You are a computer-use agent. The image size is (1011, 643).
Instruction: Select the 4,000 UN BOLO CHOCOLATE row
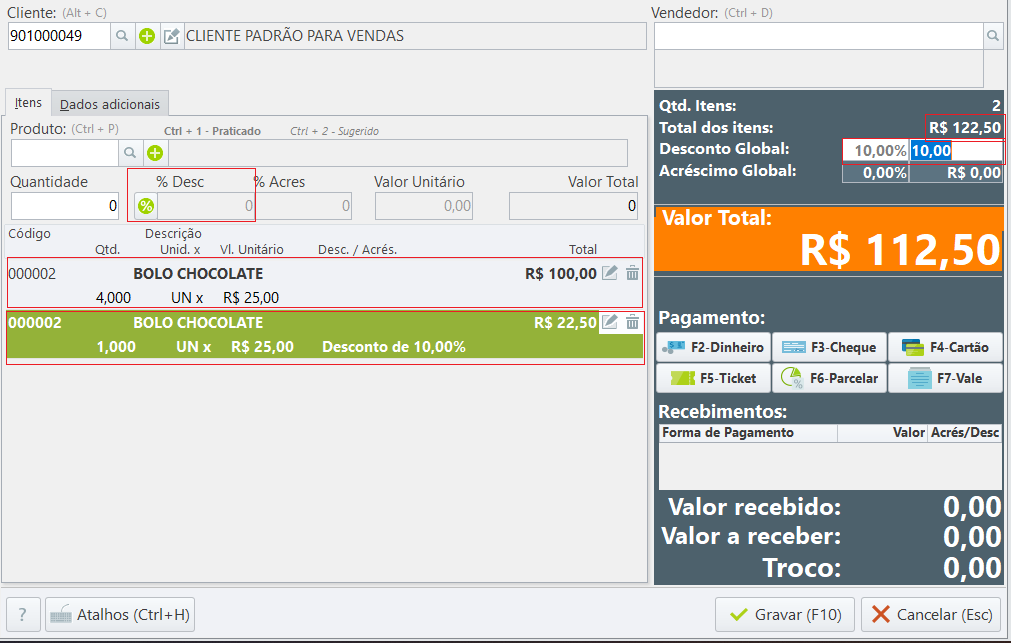coord(325,283)
